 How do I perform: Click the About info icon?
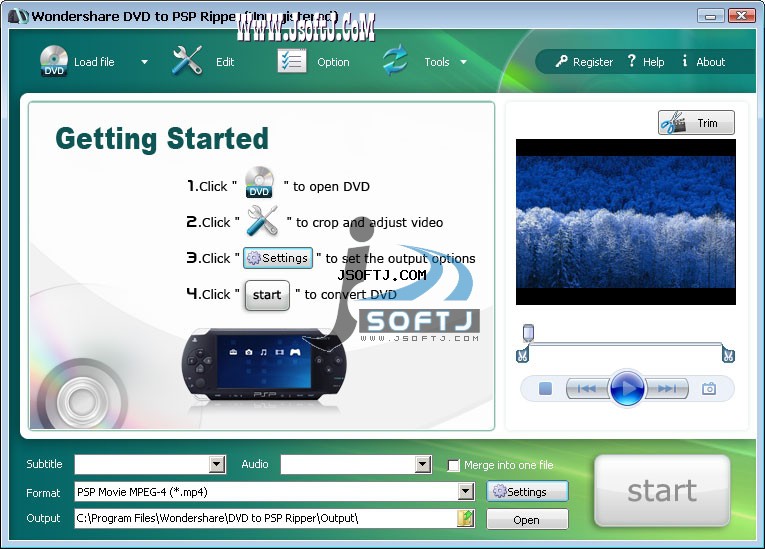[685, 61]
